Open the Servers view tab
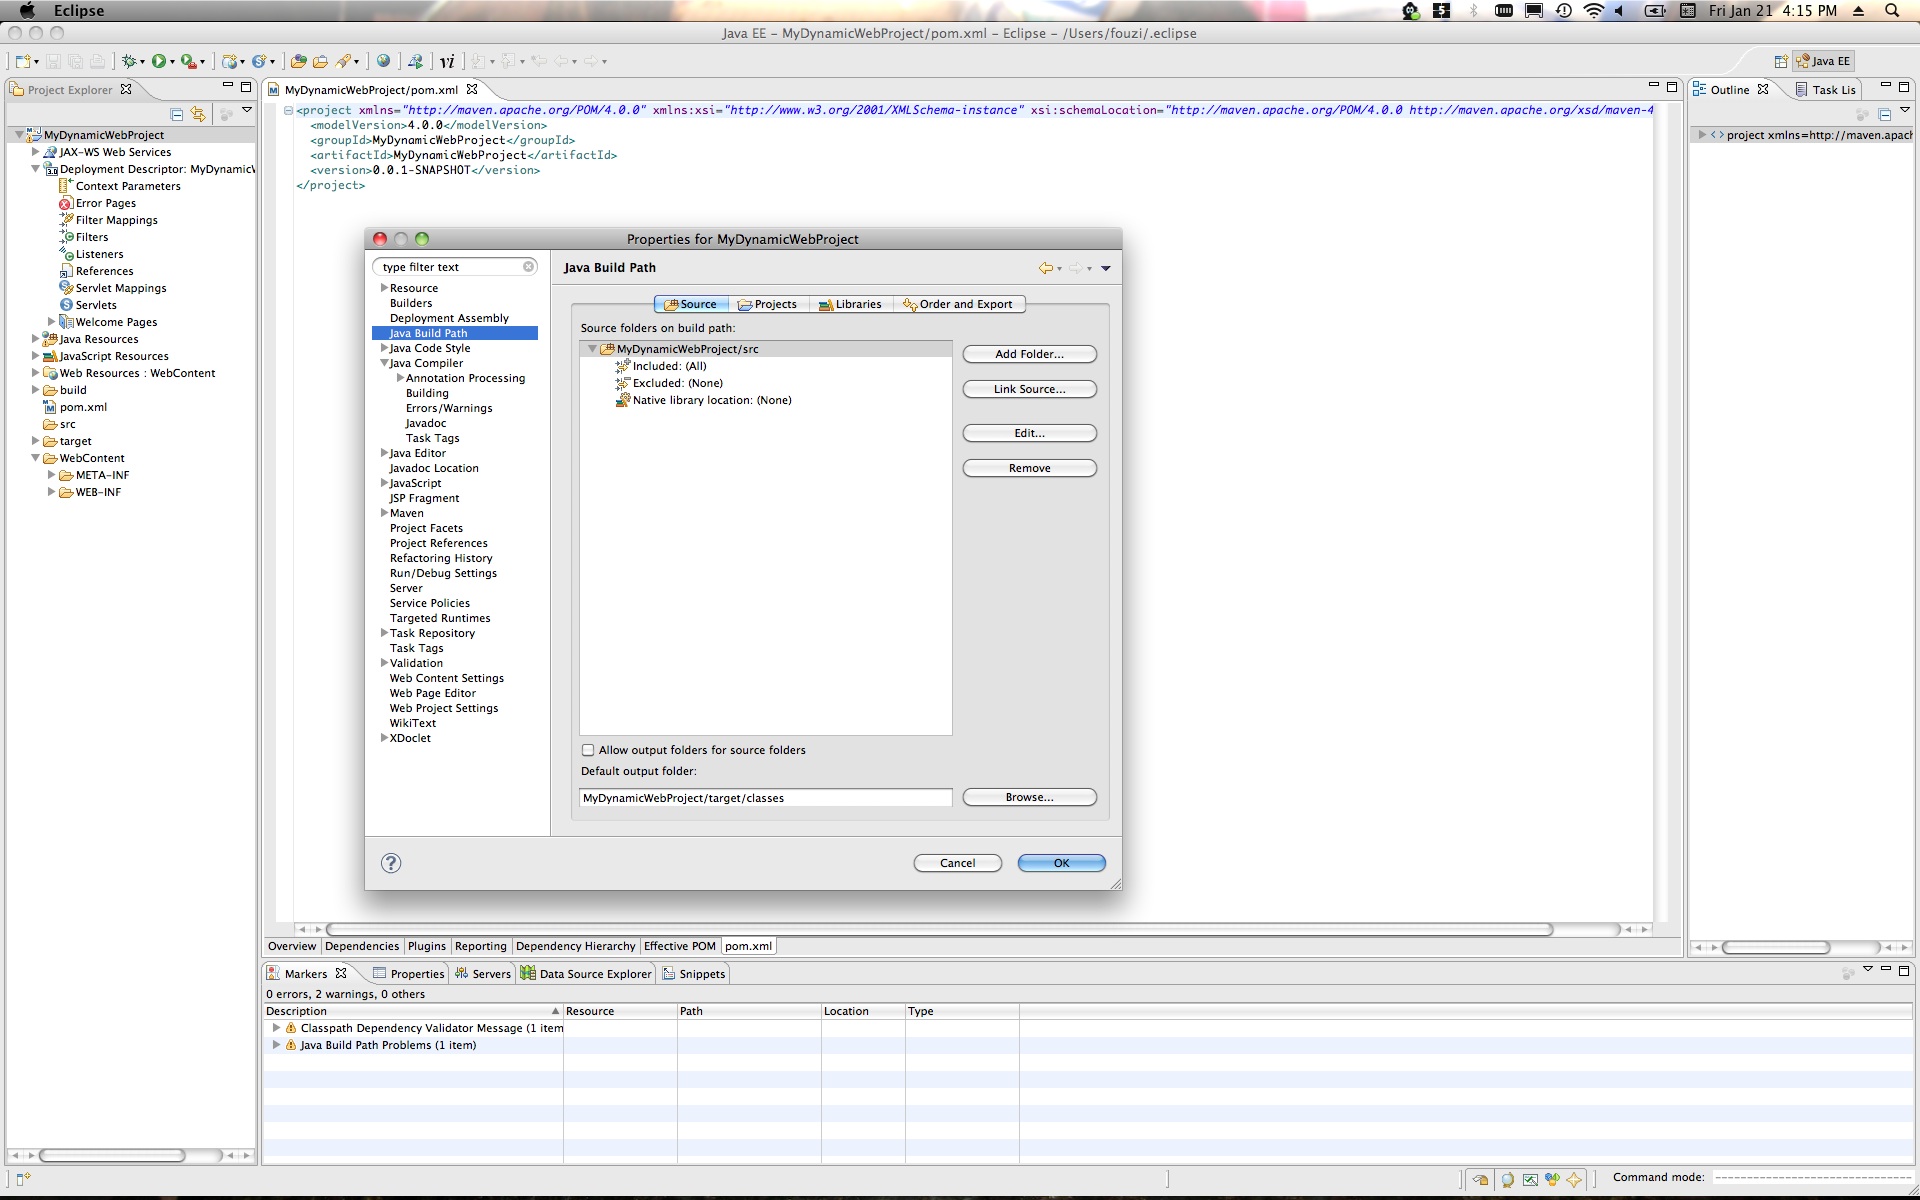 (x=482, y=974)
